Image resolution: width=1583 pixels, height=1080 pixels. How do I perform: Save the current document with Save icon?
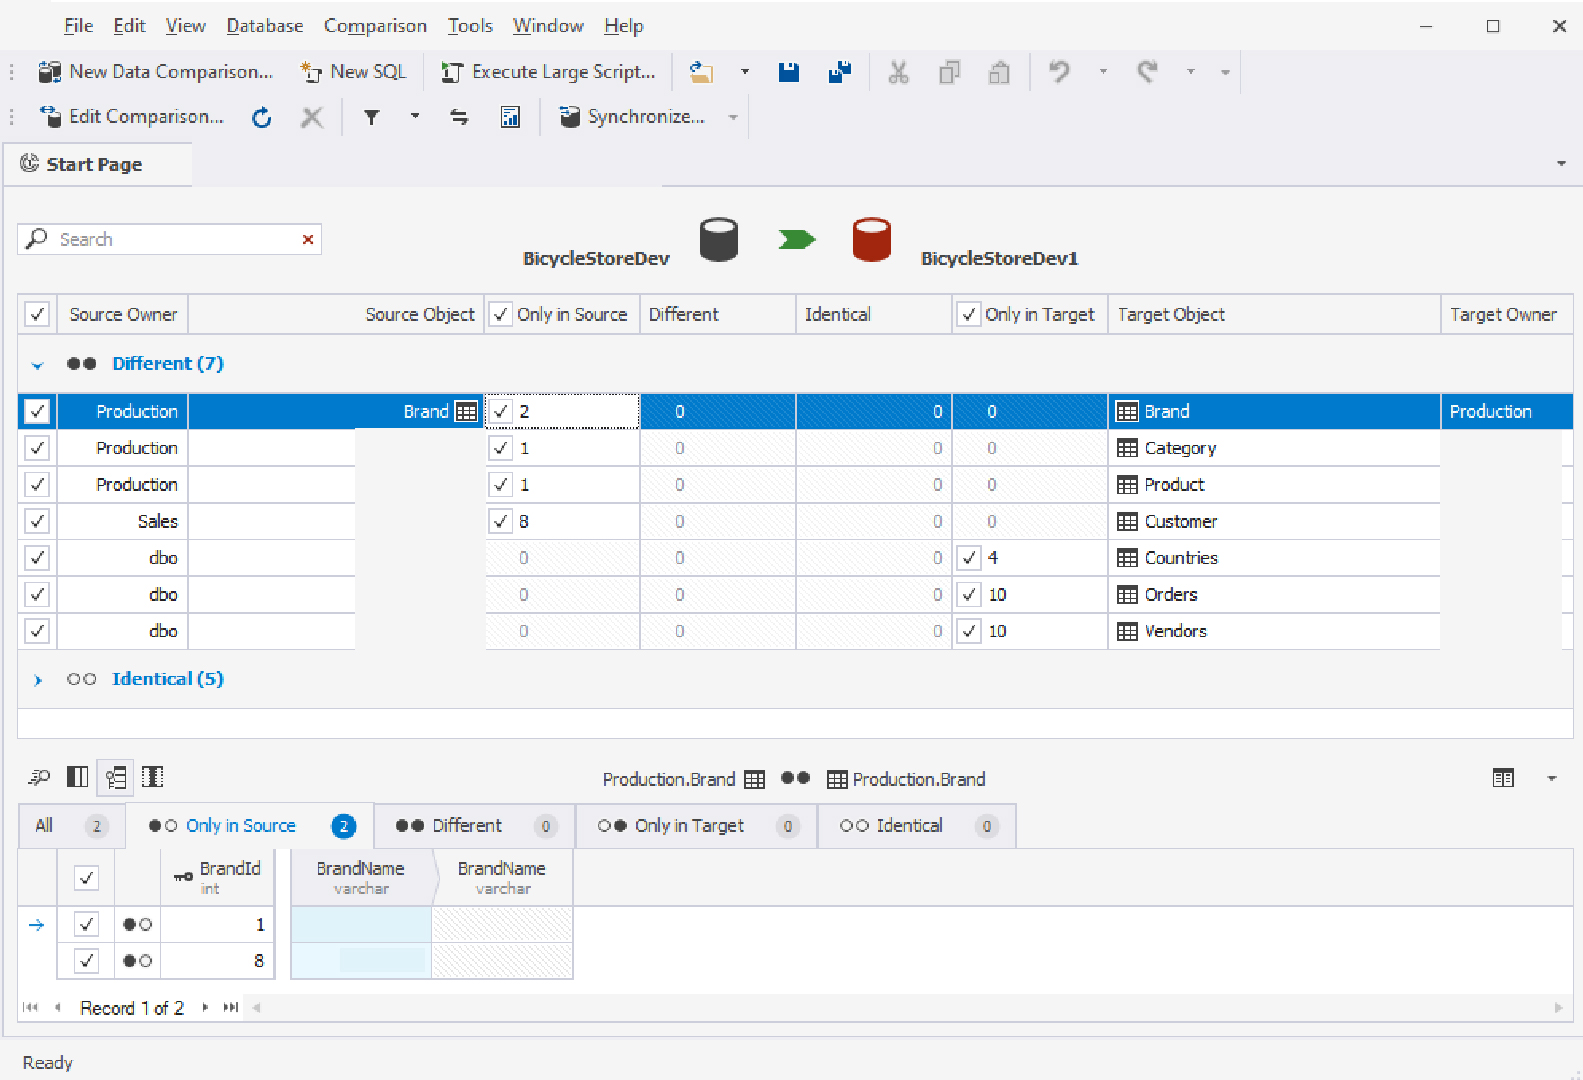pos(789,72)
